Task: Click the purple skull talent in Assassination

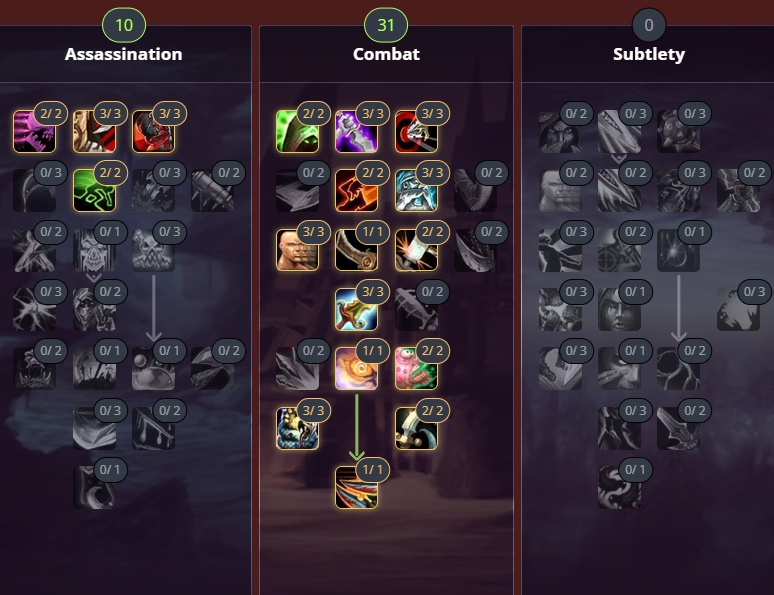Action: coord(35,131)
